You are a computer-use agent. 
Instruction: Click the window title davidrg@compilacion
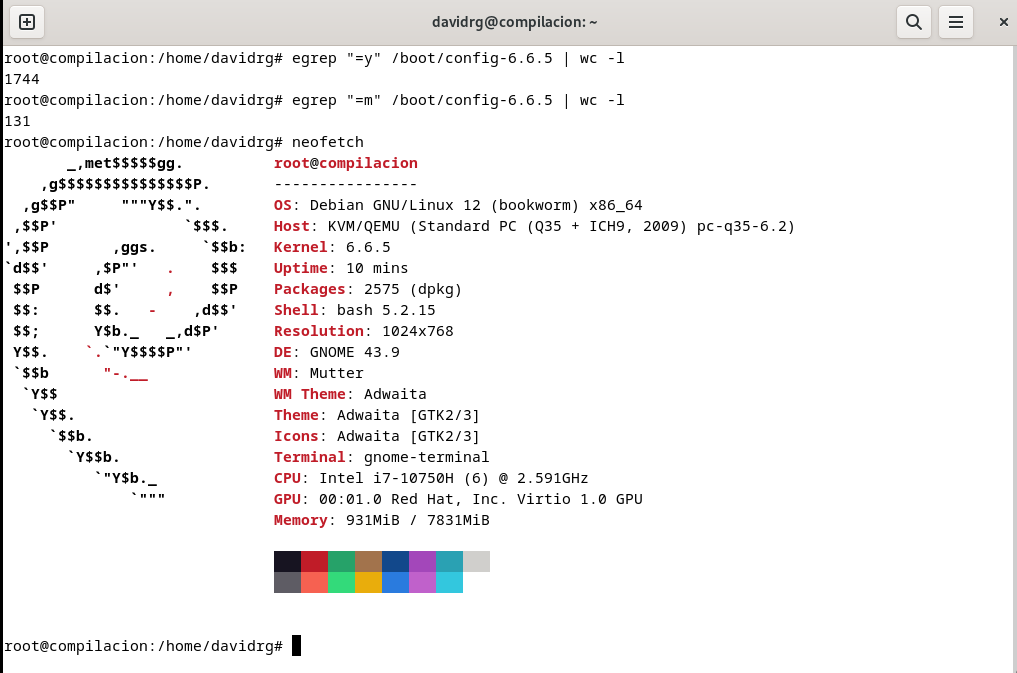(x=514, y=22)
